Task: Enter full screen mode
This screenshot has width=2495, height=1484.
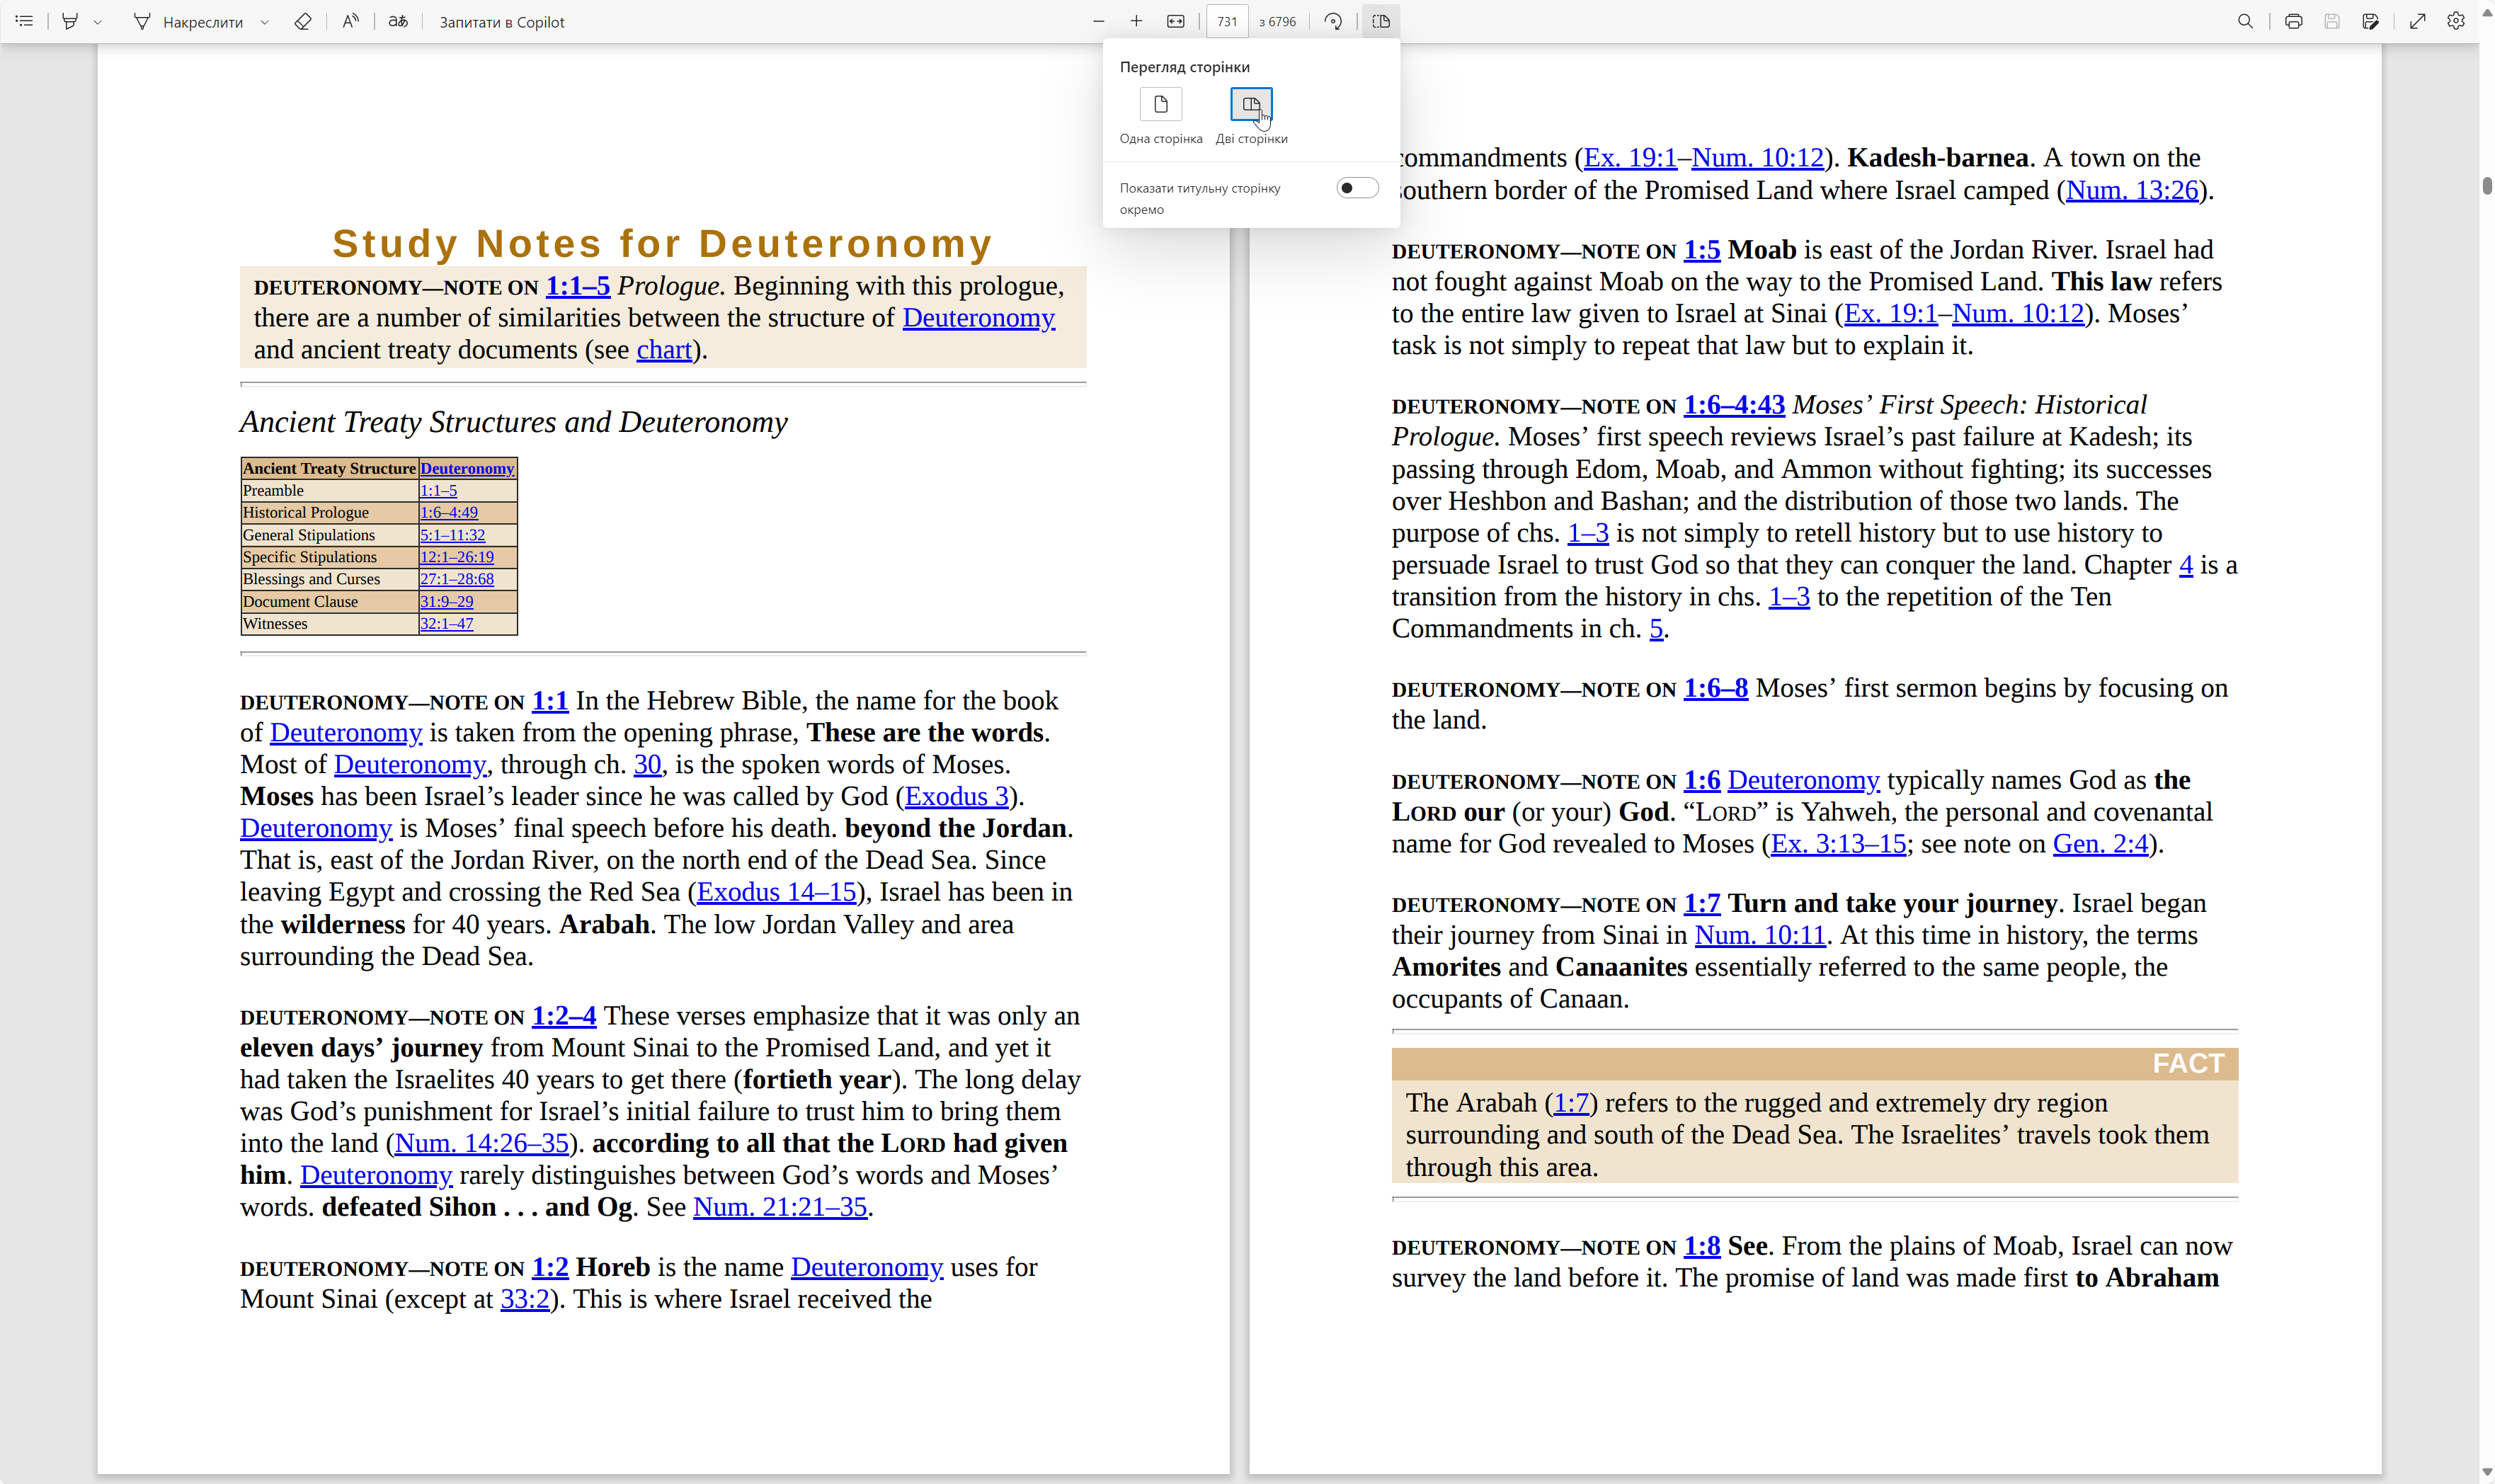Action: (x=2417, y=21)
